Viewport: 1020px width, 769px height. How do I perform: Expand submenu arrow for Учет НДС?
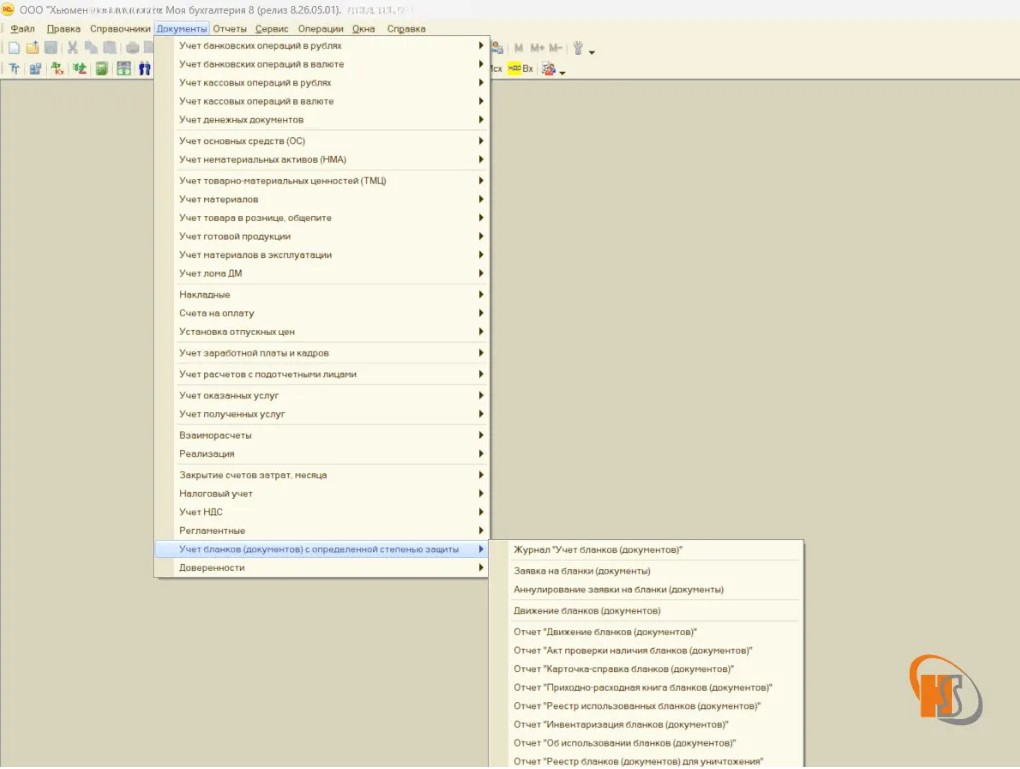click(x=481, y=511)
